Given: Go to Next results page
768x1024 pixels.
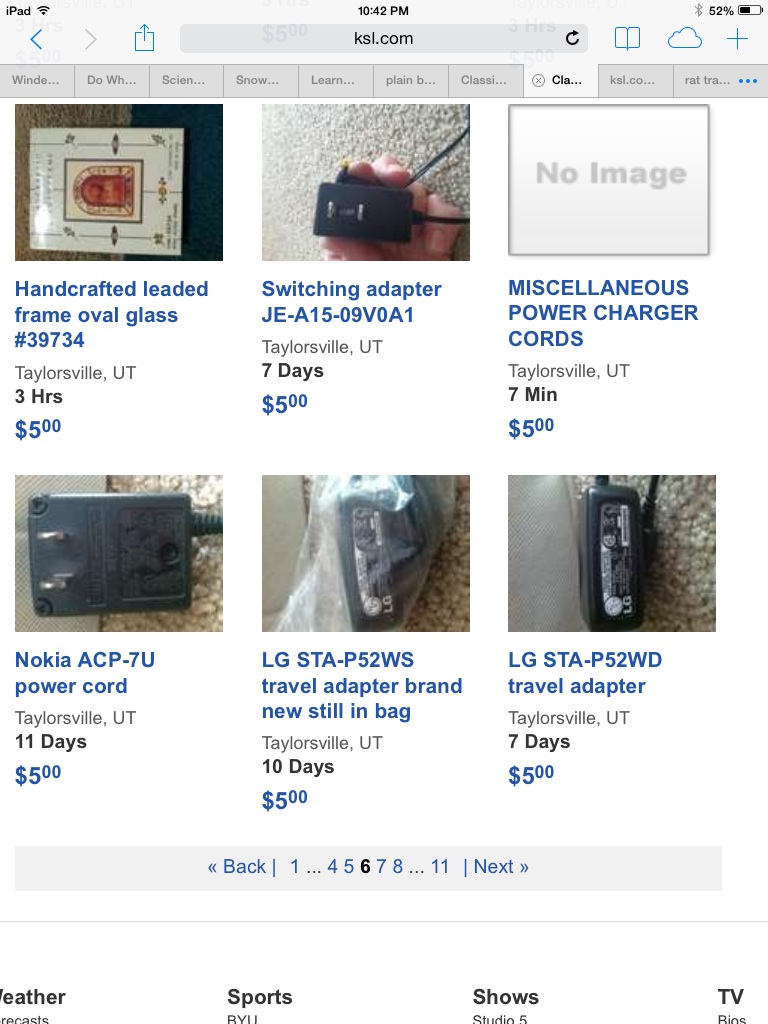Looking at the screenshot, I should [x=500, y=867].
